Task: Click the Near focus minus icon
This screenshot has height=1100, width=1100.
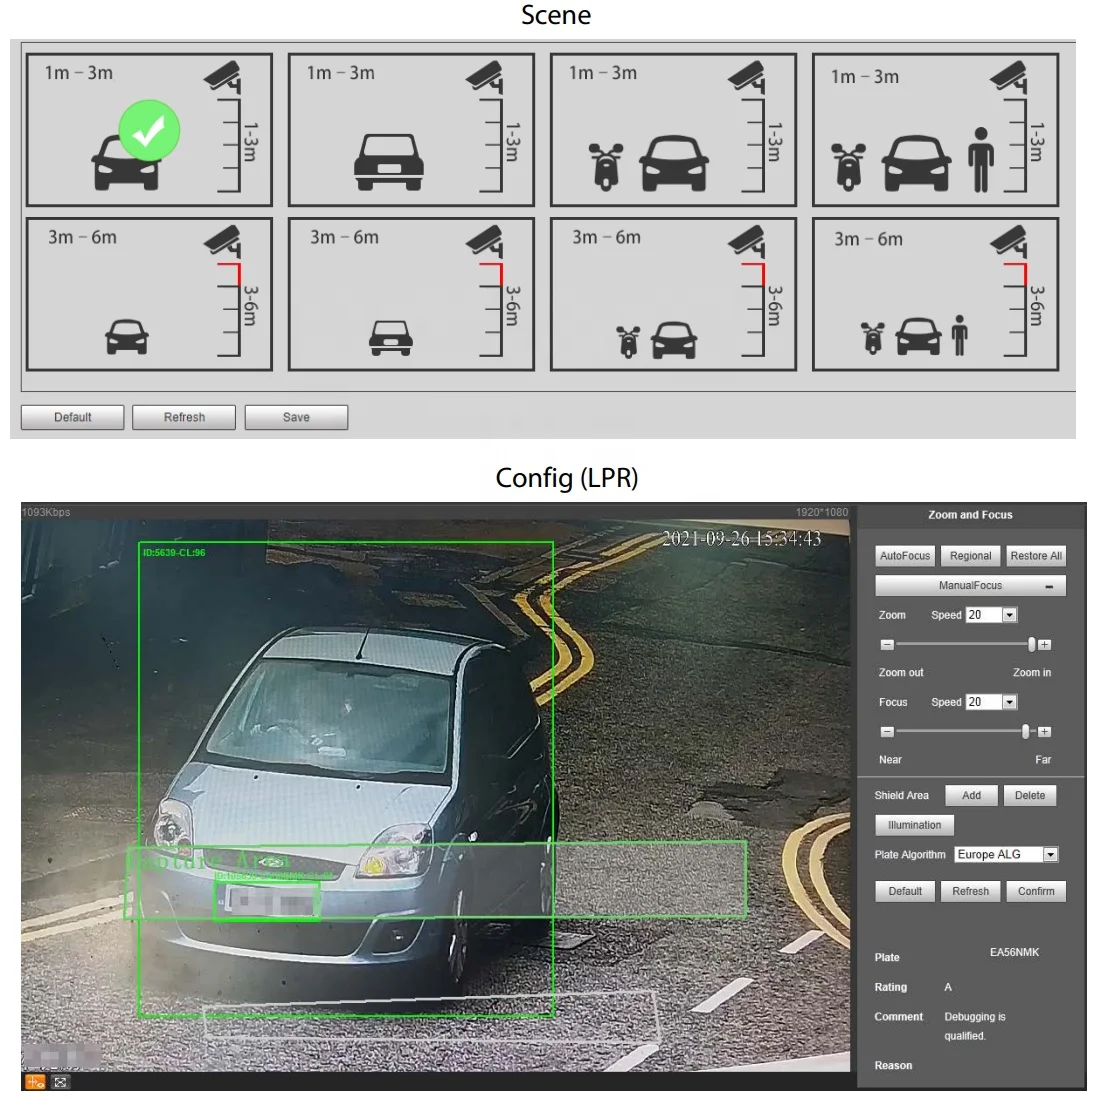Action: click(x=887, y=731)
